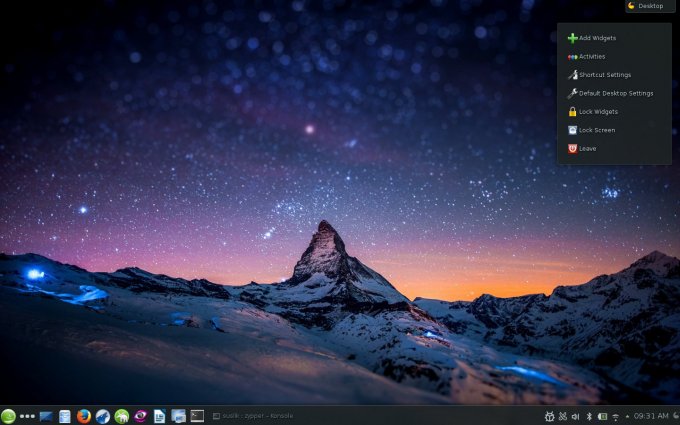Launch the blue wolf globe browser icon

pos(103,416)
